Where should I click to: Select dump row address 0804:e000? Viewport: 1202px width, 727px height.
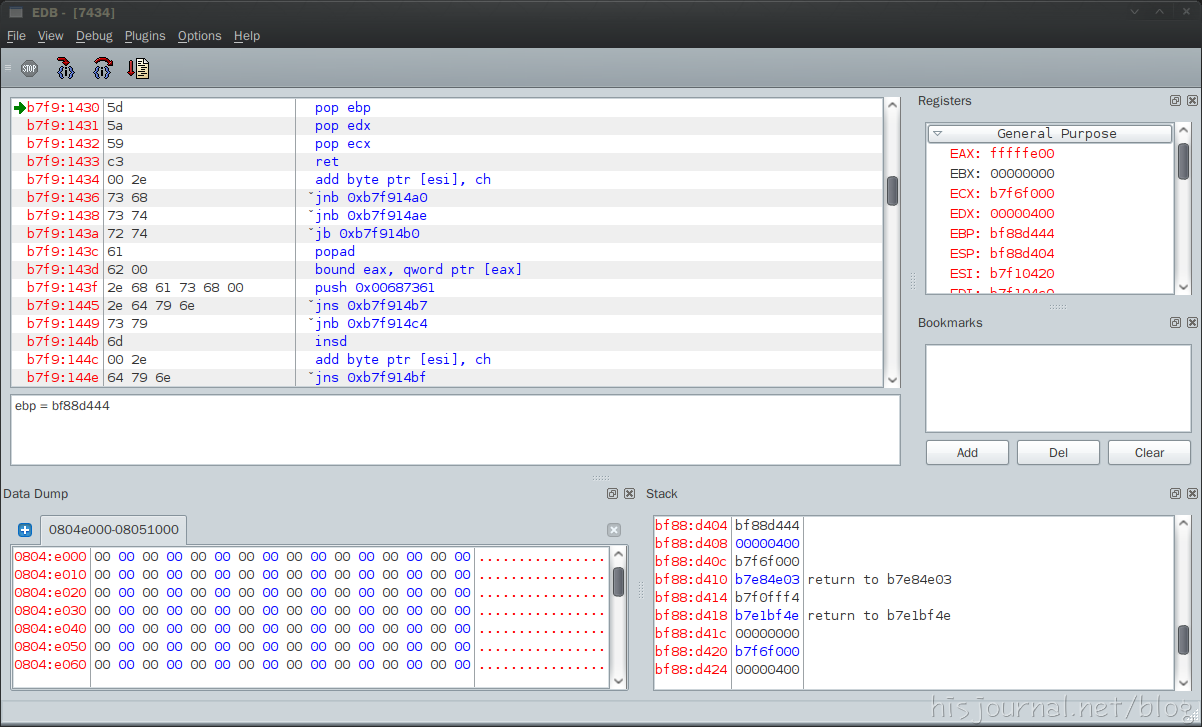pos(50,557)
